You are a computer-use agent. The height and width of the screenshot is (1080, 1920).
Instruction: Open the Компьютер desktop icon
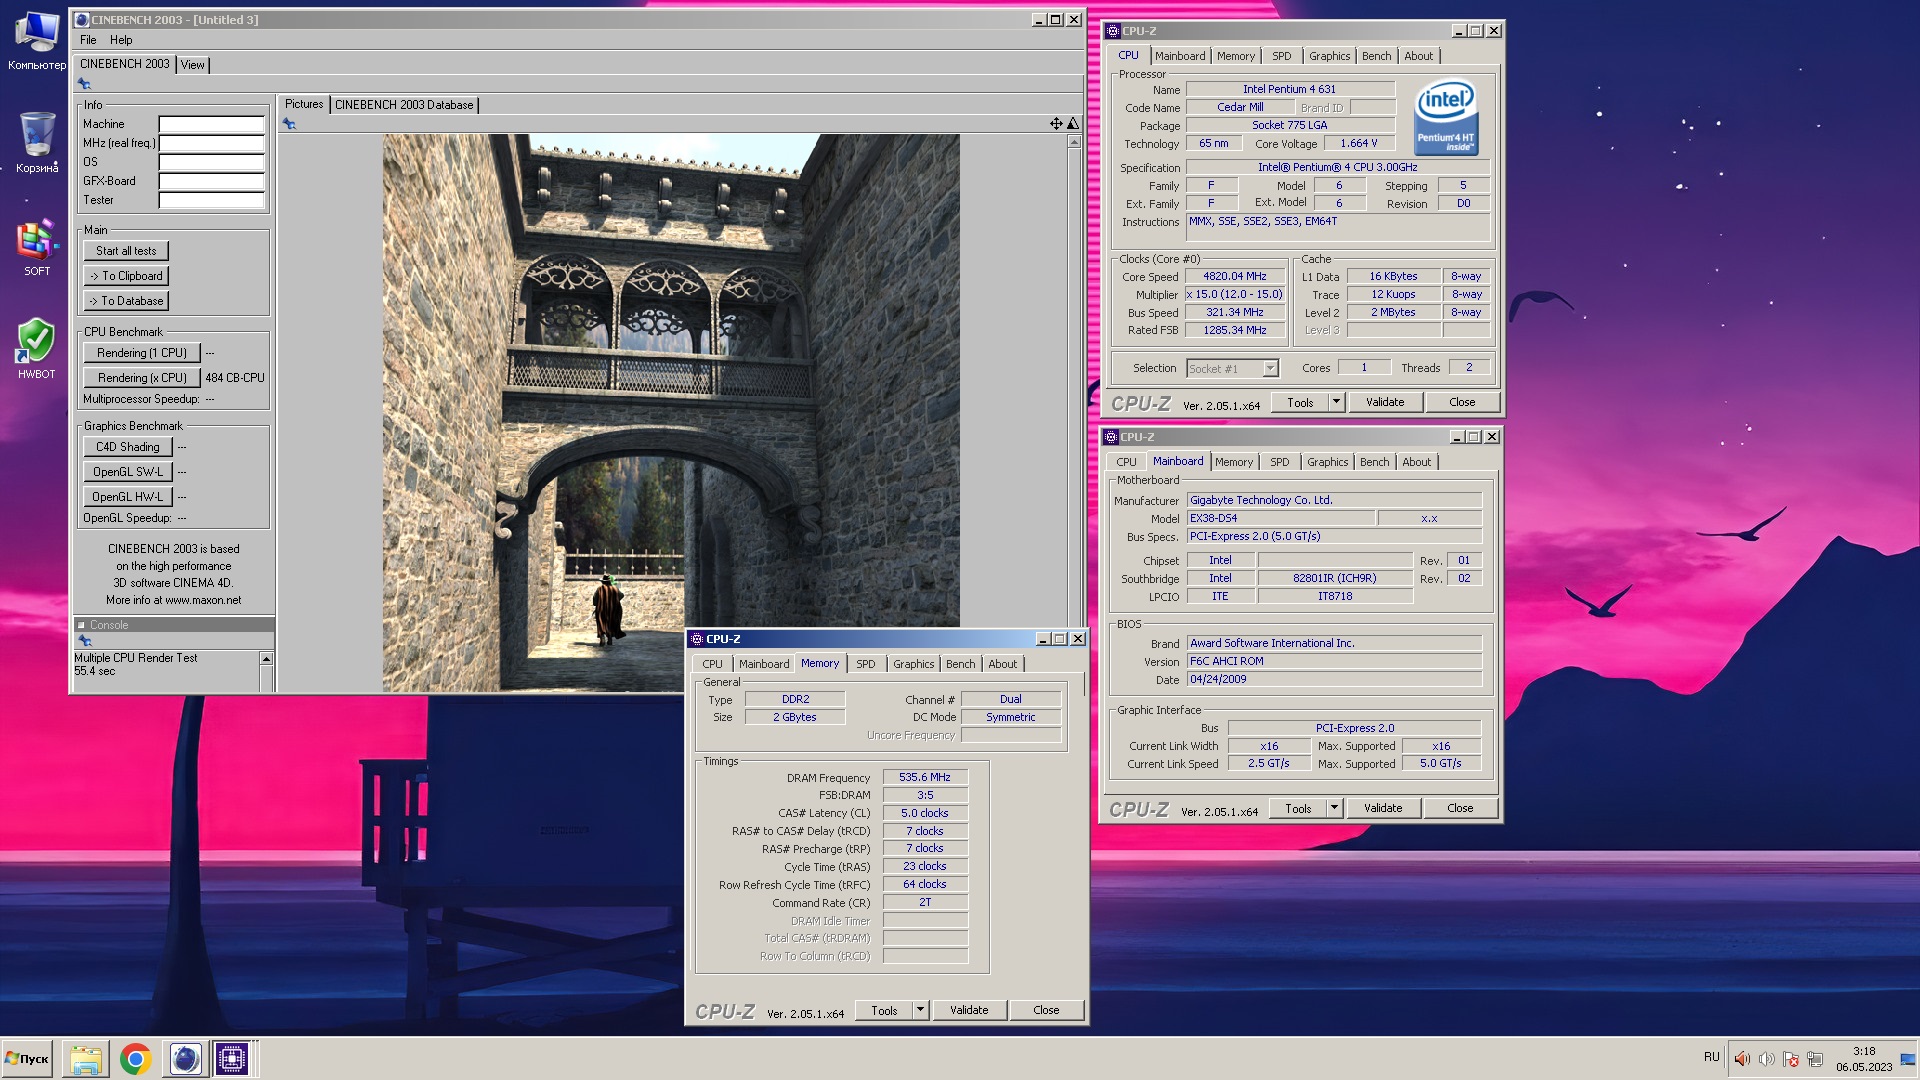click(x=37, y=40)
